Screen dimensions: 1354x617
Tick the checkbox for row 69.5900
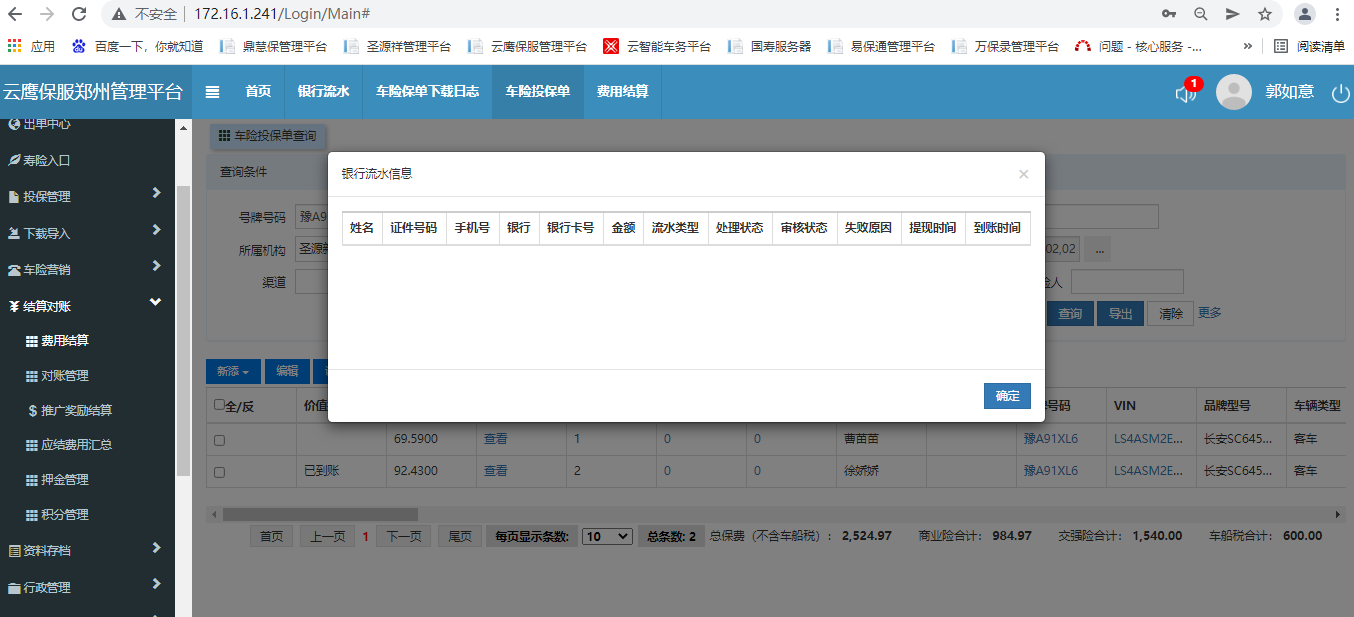pos(219,440)
